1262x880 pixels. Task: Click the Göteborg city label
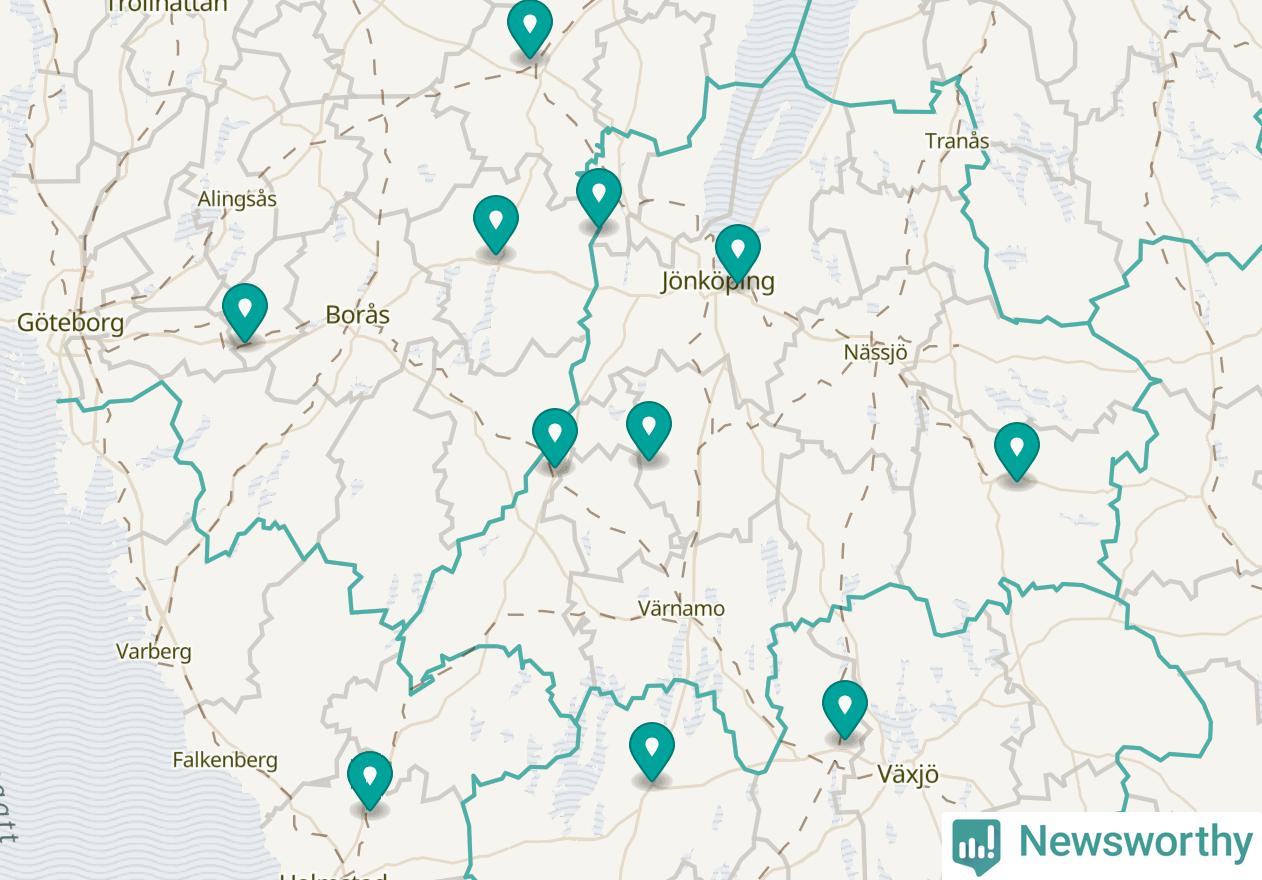tap(70, 322)
